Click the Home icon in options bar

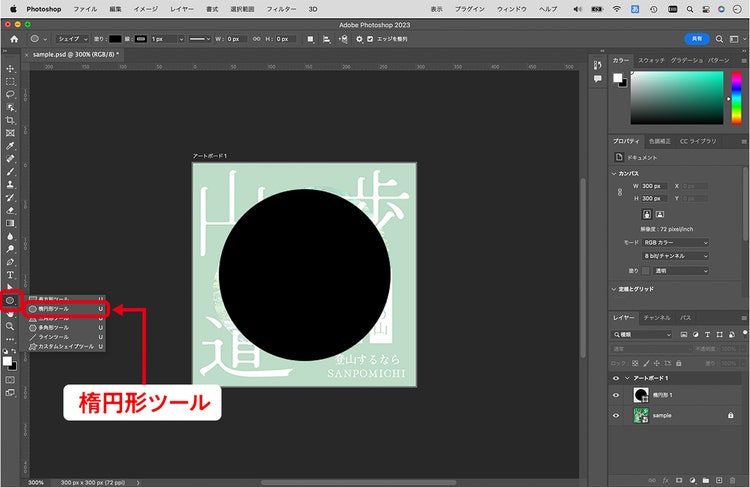click(14, 39)
